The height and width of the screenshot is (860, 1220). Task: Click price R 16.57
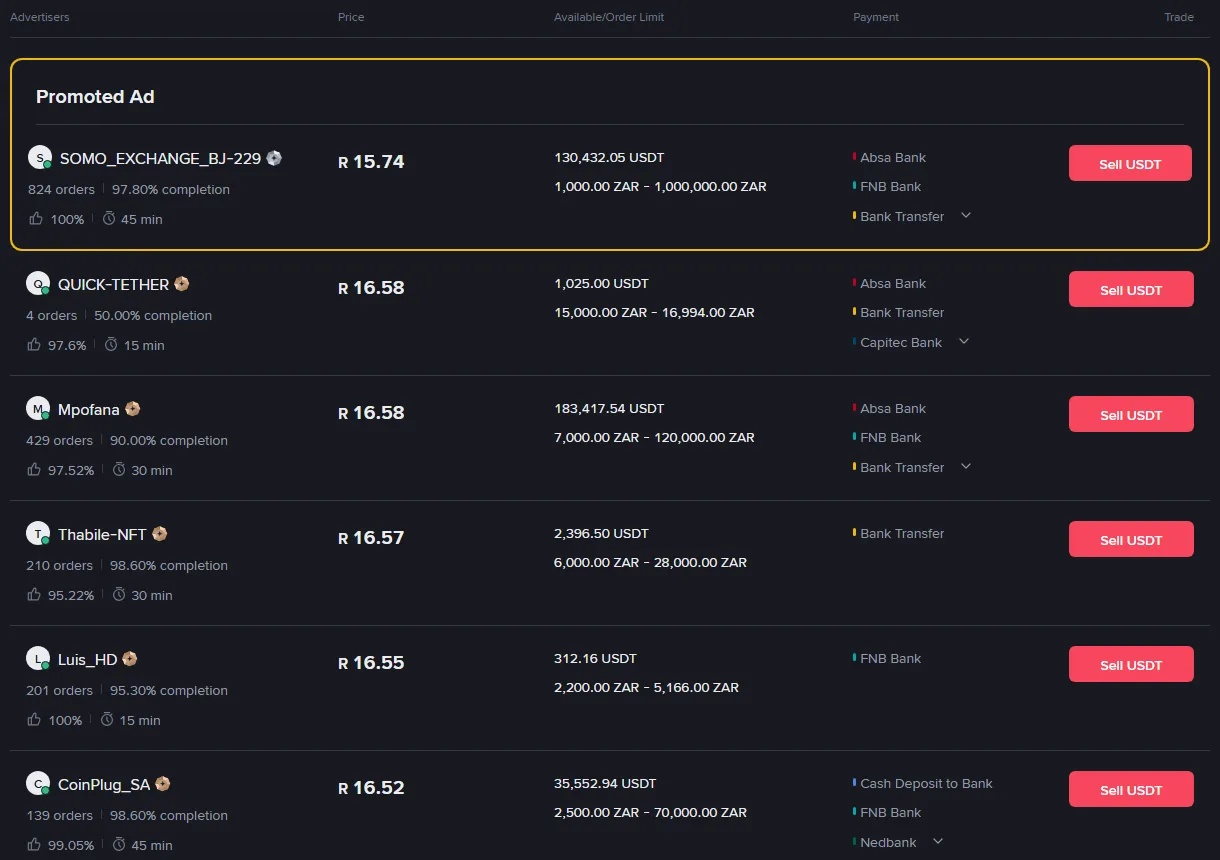371,538
